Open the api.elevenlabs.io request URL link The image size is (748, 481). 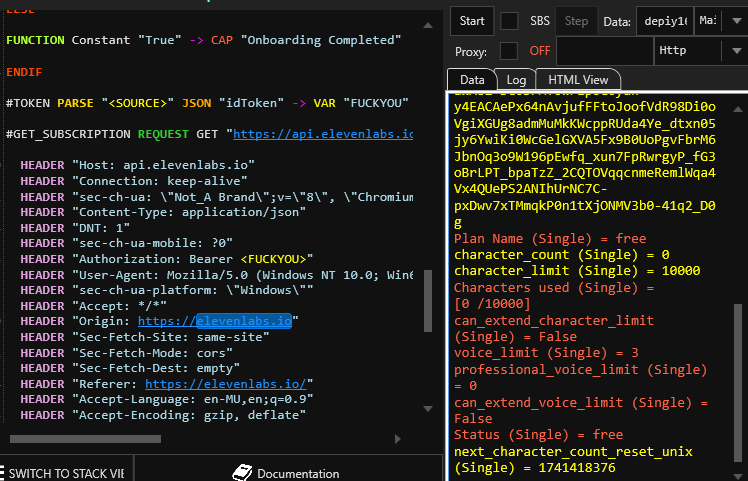(x=323, y=134)
